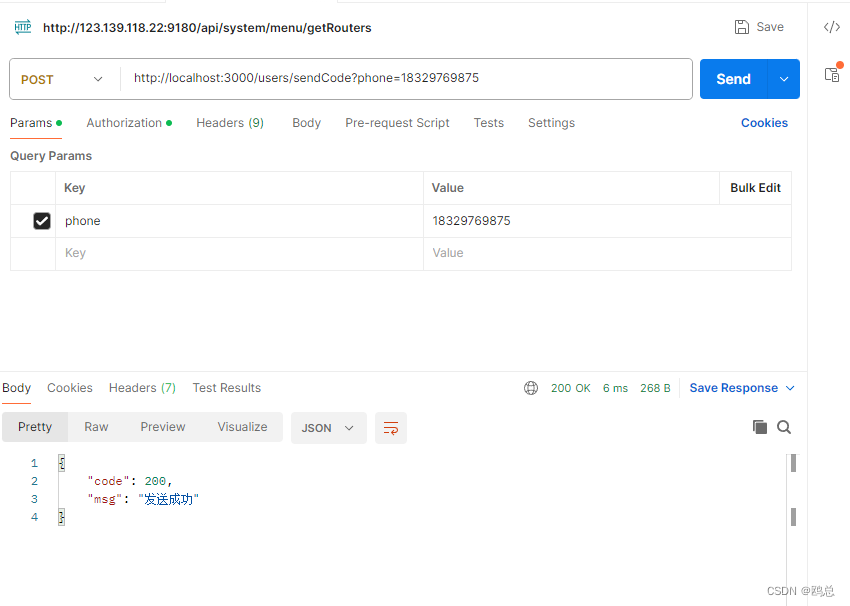
Task: Click the Query Params heading
Action: pos(51,156)
